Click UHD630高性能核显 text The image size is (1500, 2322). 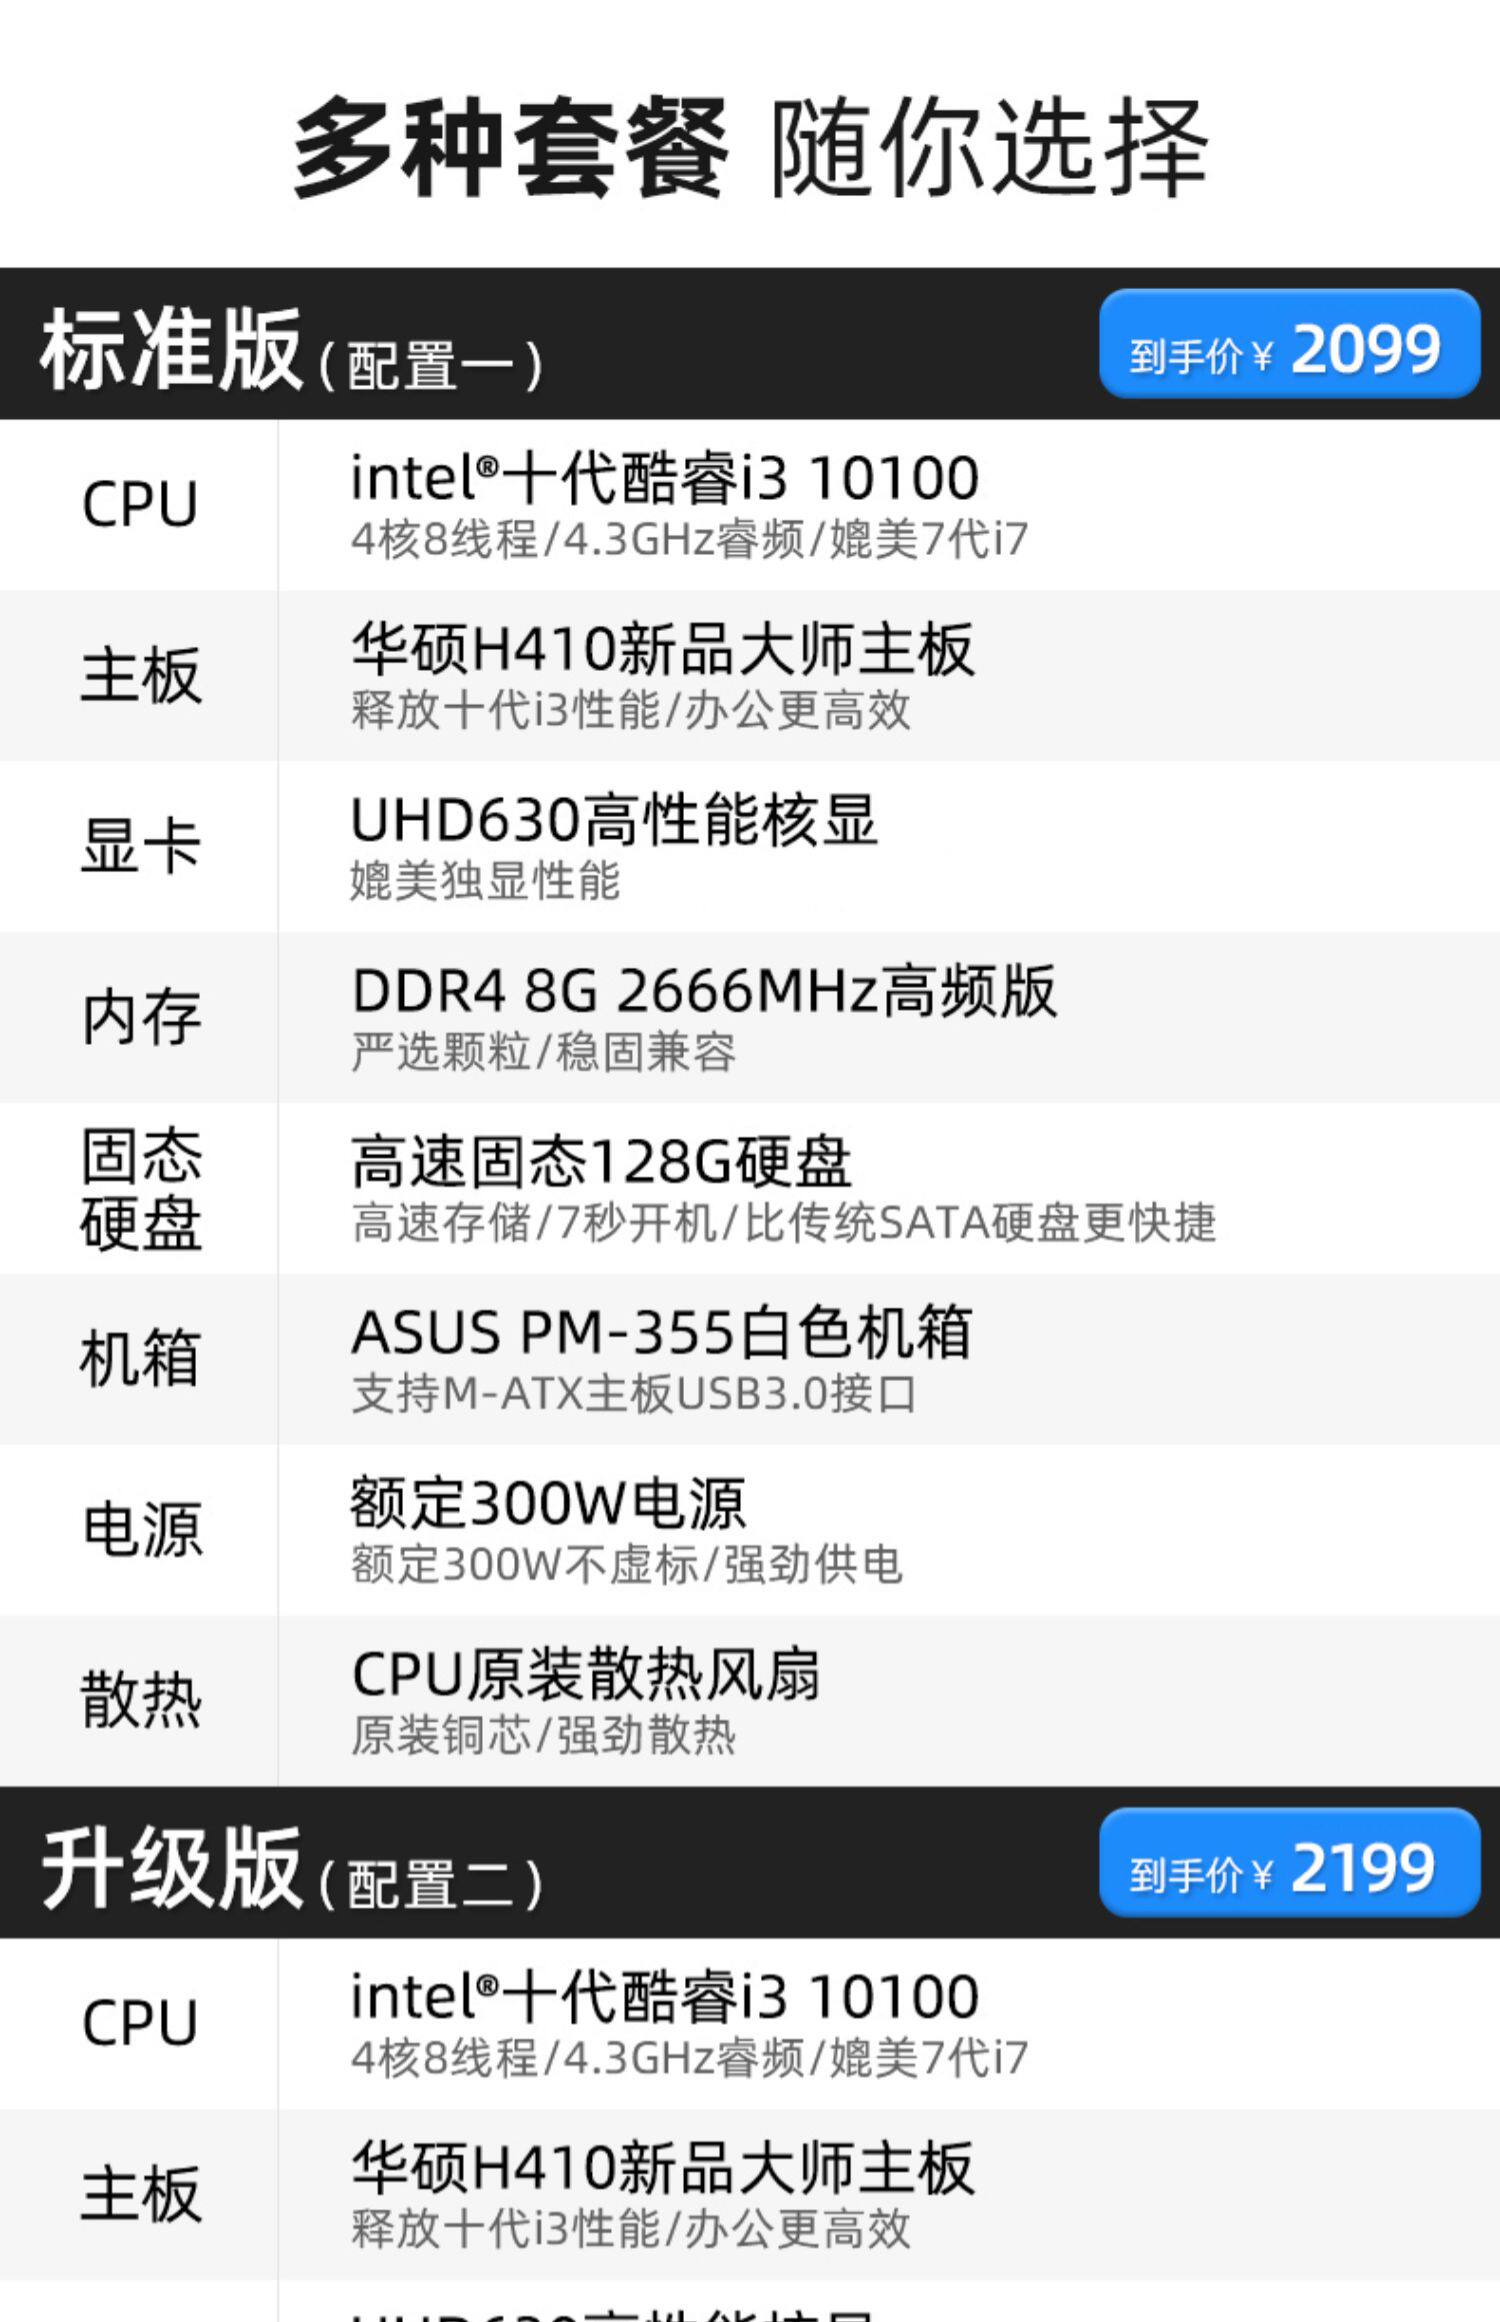[x=613, y=820]
